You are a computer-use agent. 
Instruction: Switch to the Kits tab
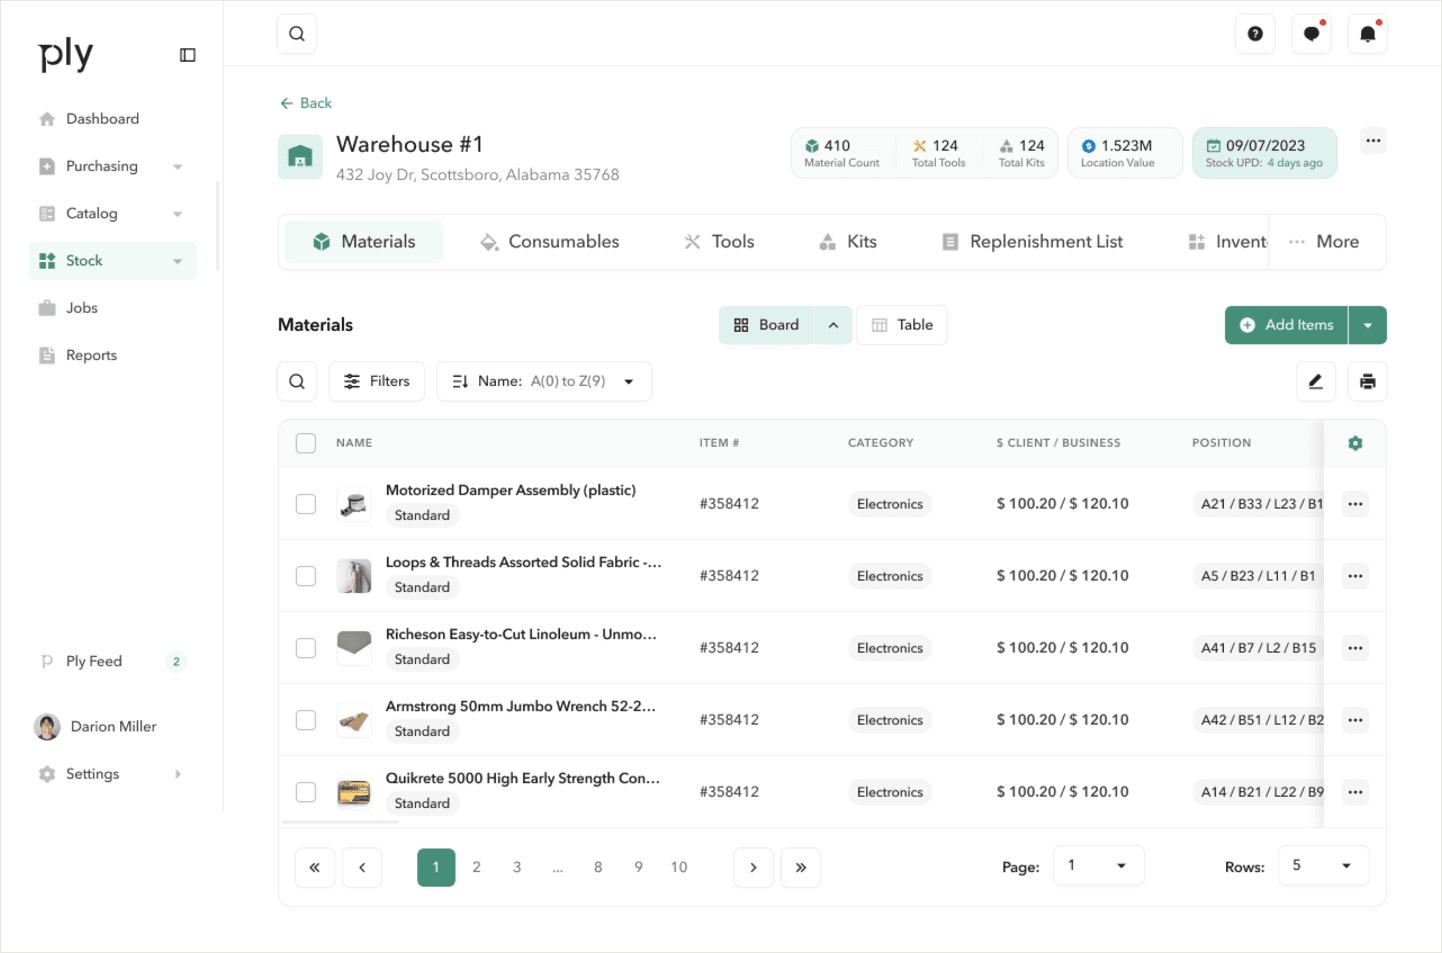(x=848, y=242)
